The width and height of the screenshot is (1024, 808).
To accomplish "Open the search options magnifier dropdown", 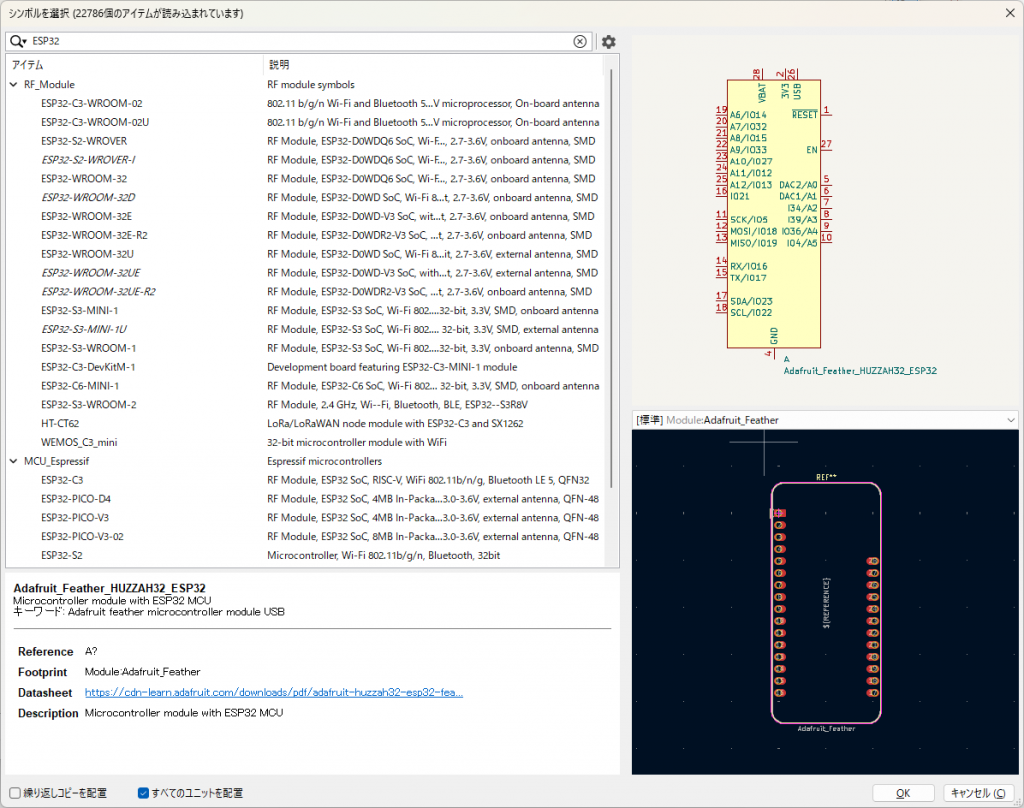I will (18, 41).
